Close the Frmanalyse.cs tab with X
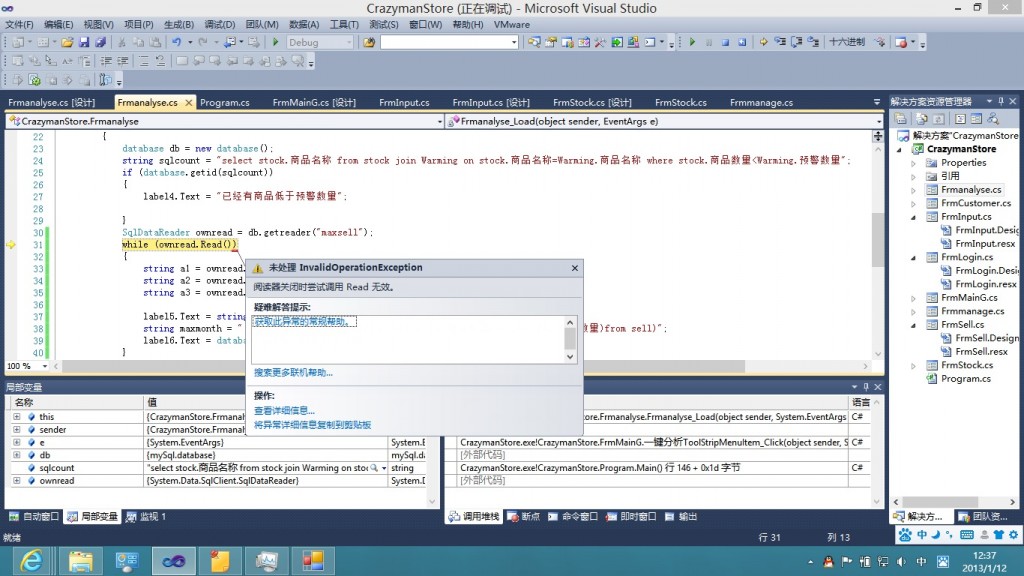 click(189, 103)
